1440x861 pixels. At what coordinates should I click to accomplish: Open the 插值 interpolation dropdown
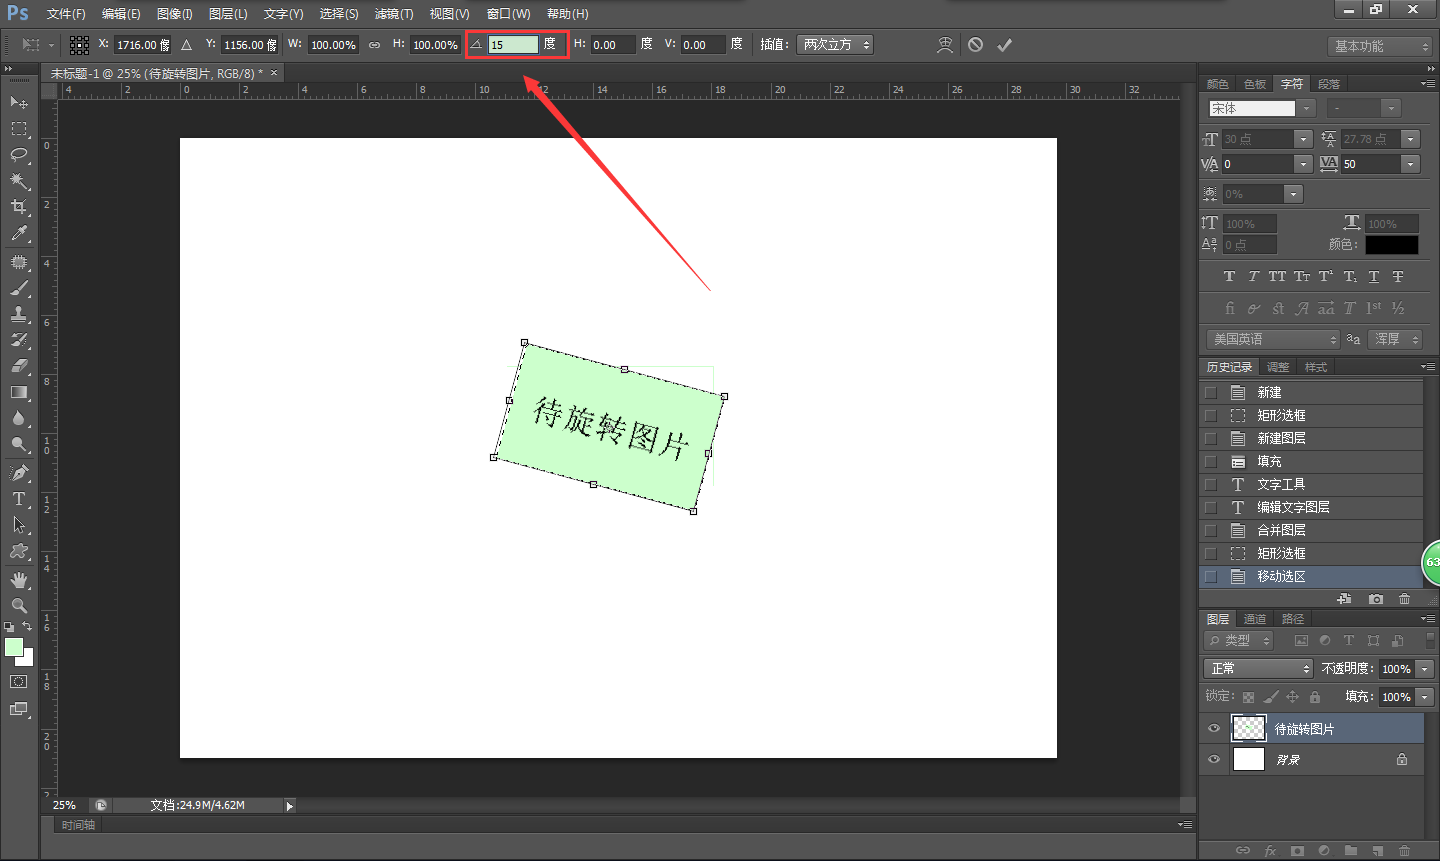[x=835, y=45]
